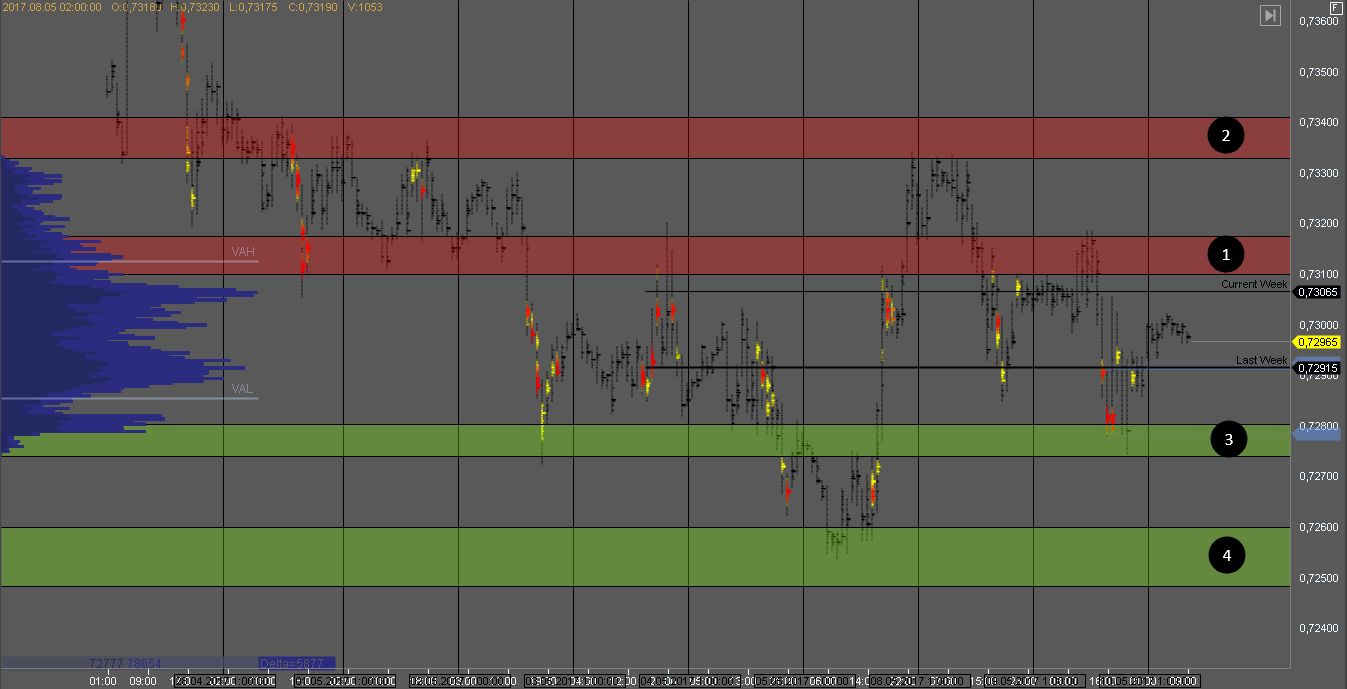Click the Delta=5877 bar at the bottom
The image size is (1347, 689).
pyautogui.click(x=296, y=663)
